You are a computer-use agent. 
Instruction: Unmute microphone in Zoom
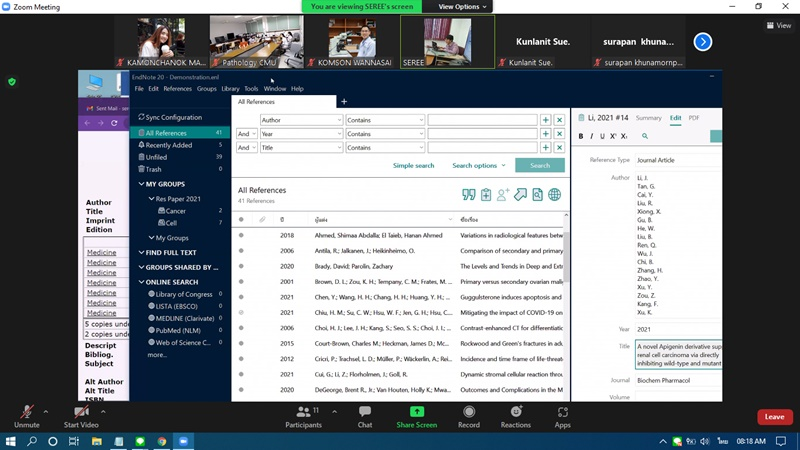(27, 416)
